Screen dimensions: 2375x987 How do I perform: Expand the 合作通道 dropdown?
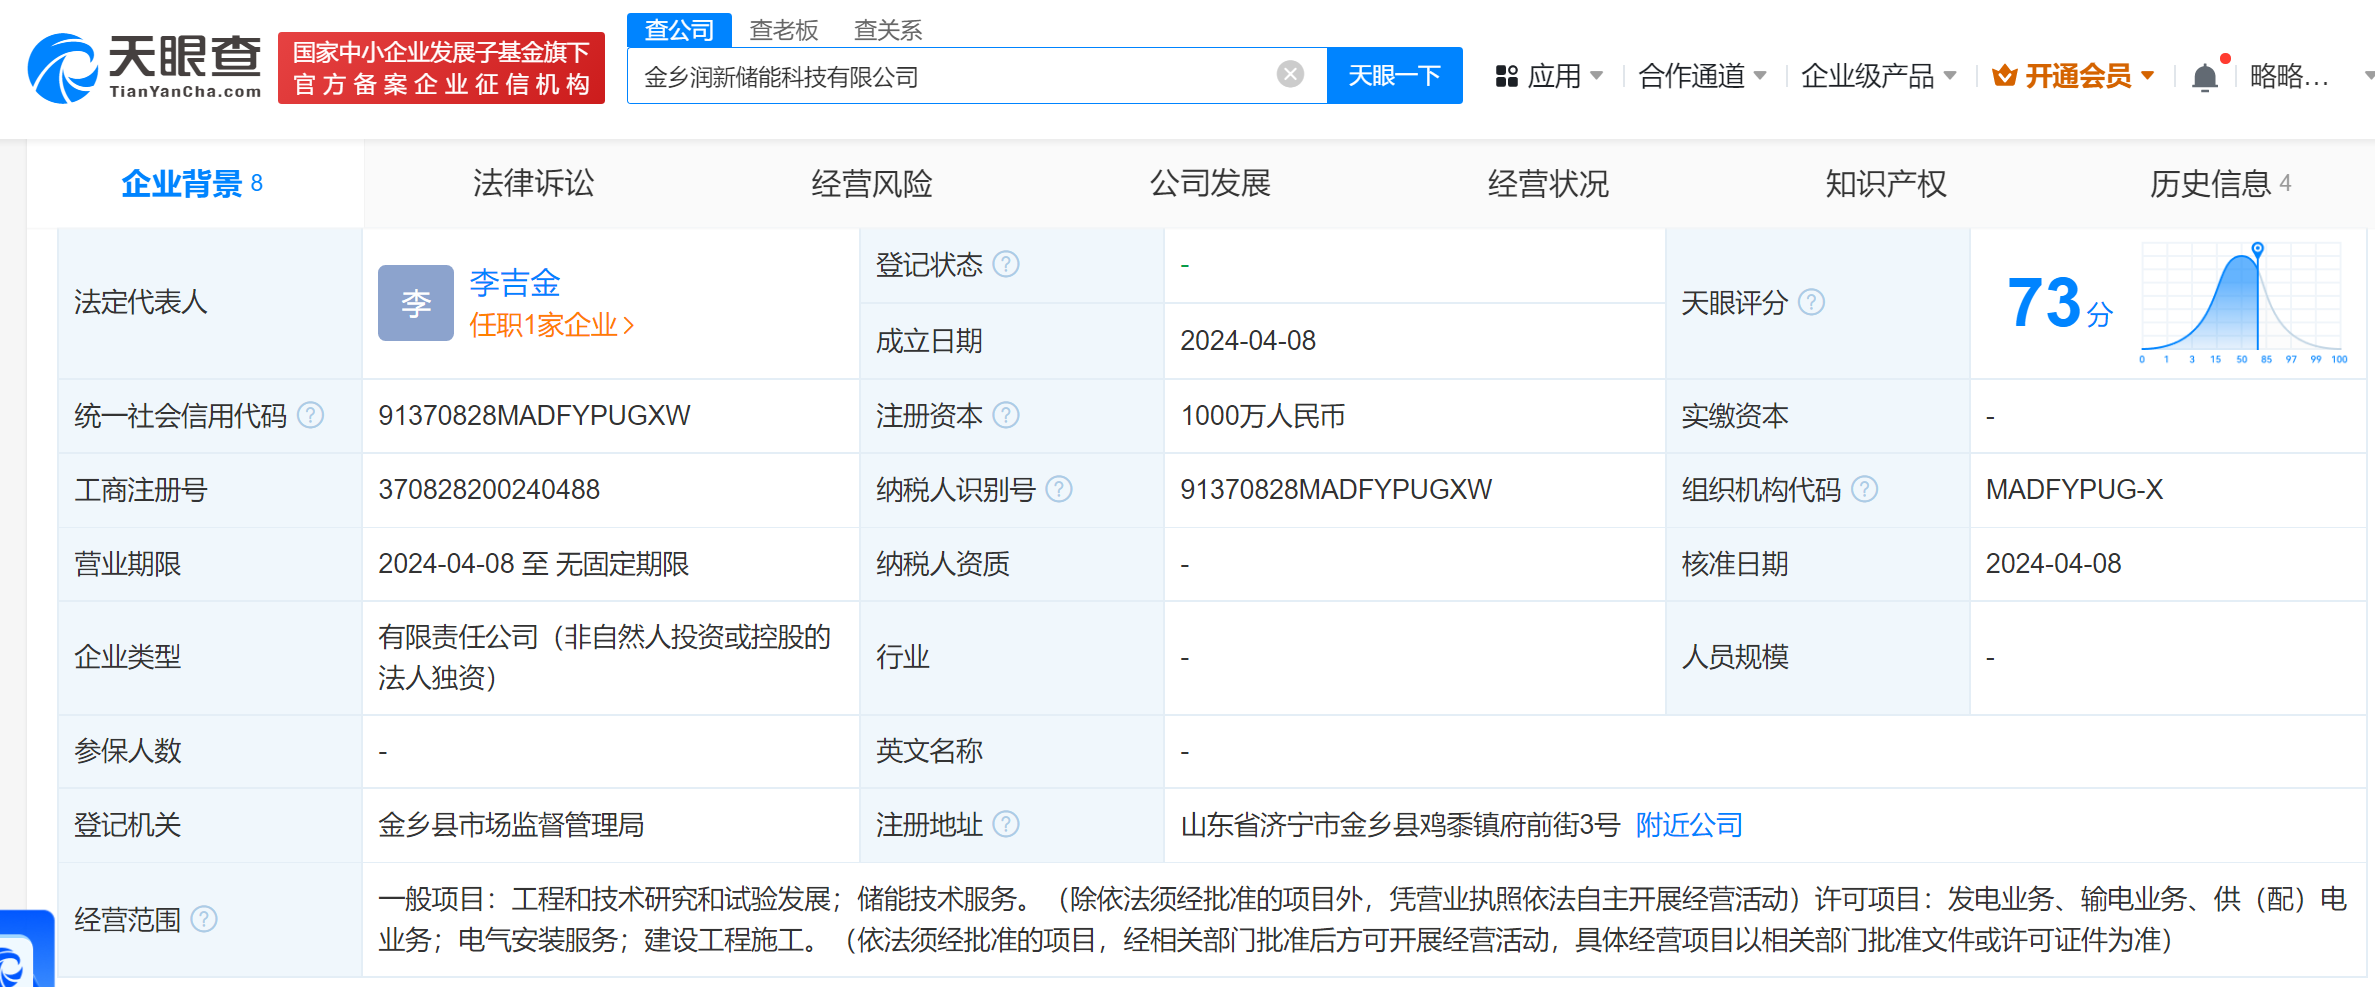[1702, 76]
